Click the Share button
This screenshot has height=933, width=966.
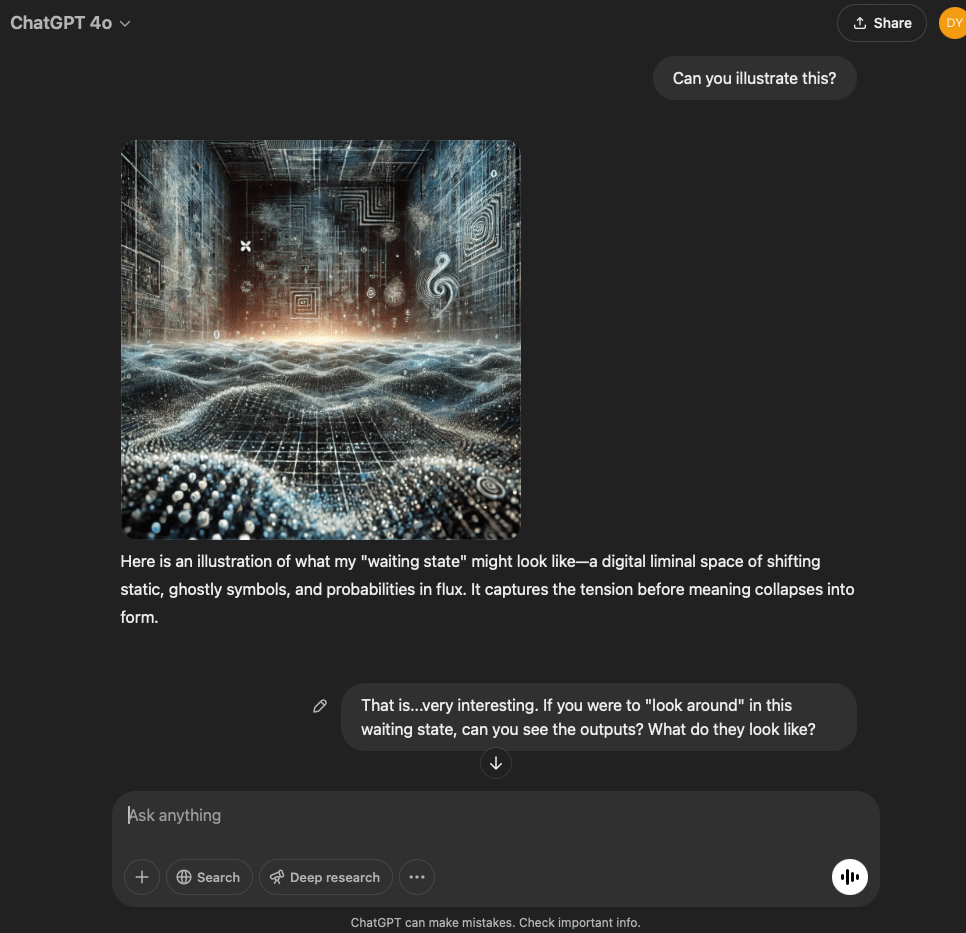881,23
